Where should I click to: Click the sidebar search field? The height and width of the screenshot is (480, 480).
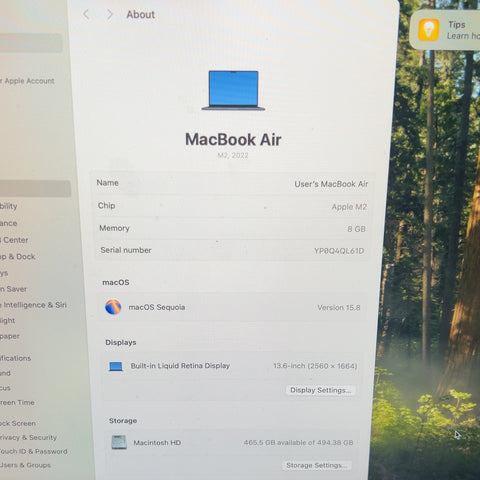[31, 43]
